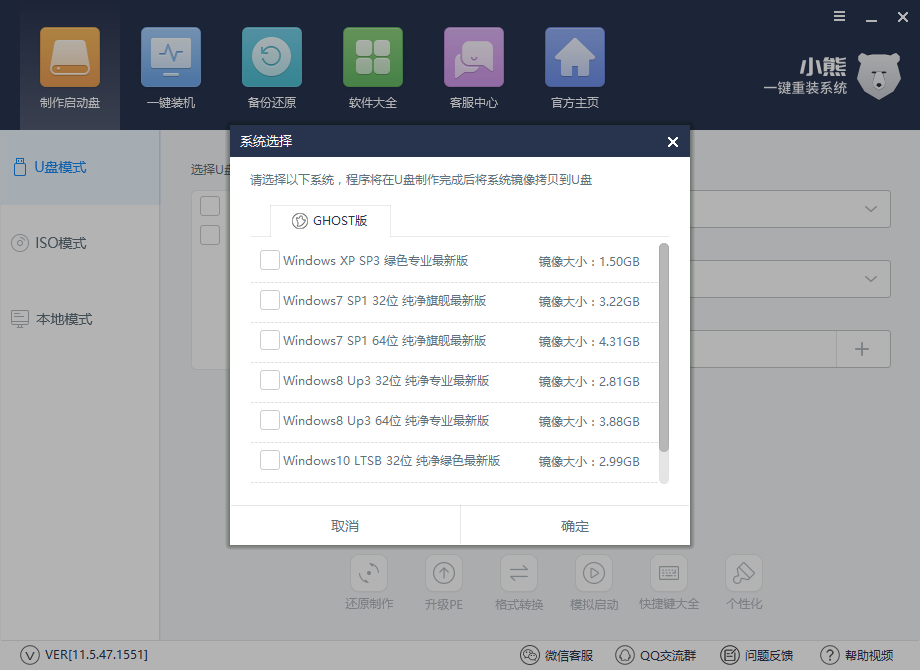This screenshot has width=920, height=670.
Task: Click 镜像大小：1.50GB text
Action: tap(589, 262)
